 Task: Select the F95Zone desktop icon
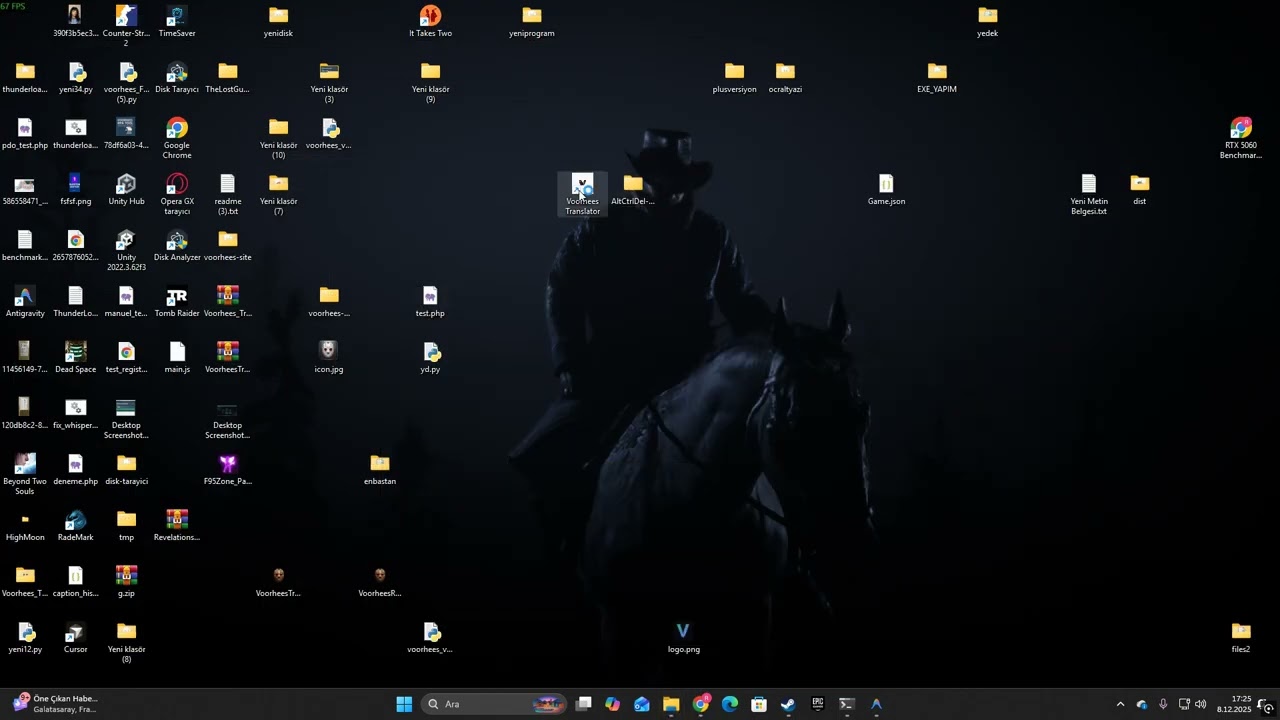click(228, 470)
